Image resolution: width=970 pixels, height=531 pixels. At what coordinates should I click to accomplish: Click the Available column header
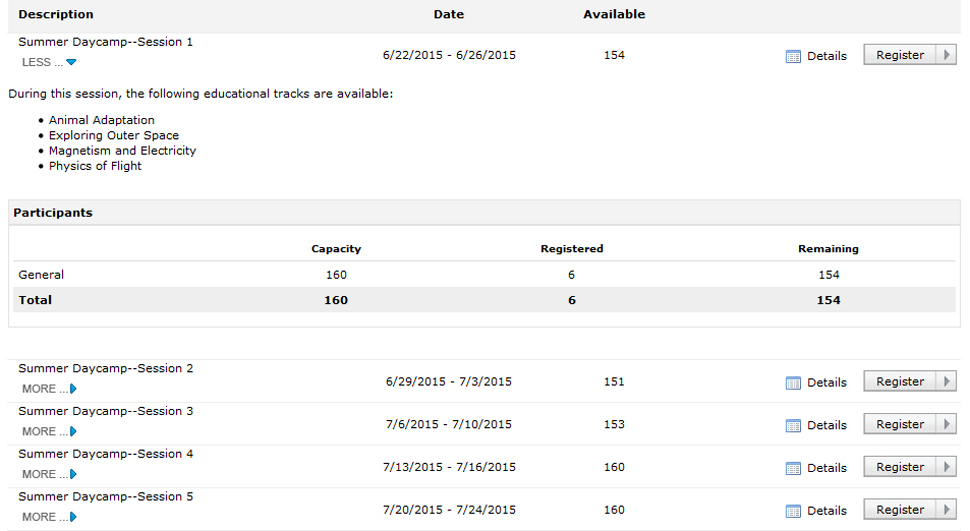[x=614, y=15]
